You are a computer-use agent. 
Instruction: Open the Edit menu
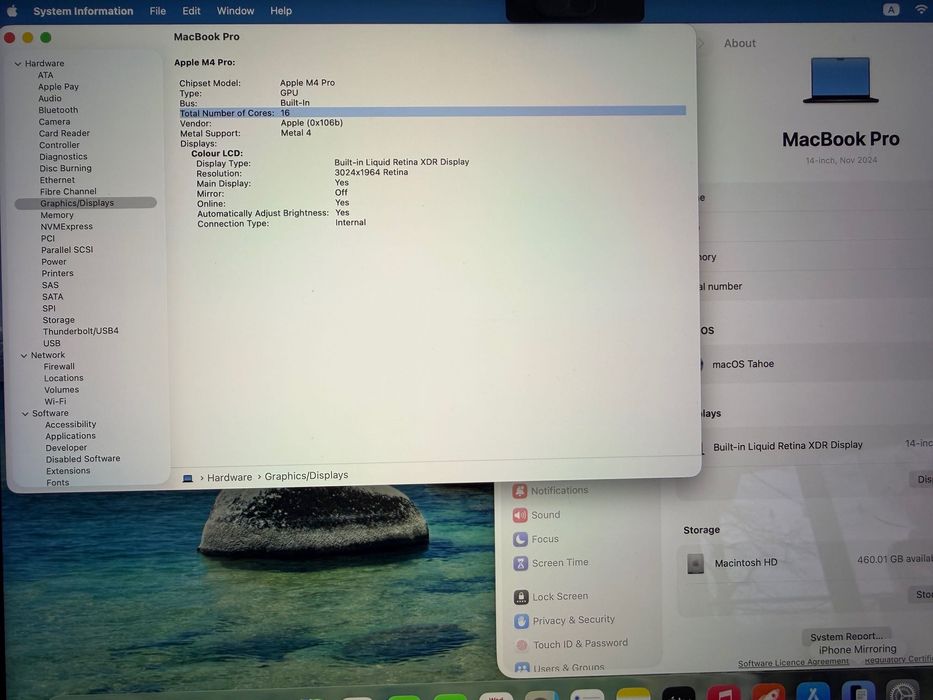tap(191, 11)
